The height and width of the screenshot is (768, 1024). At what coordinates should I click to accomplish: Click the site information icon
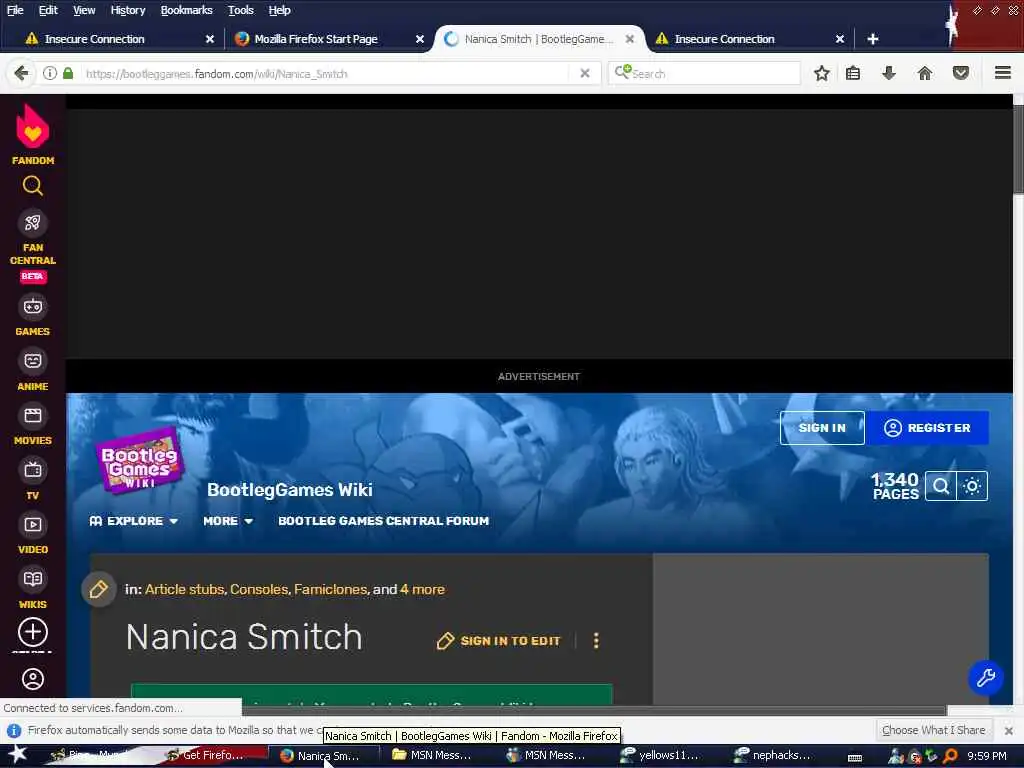click(x=50, y=74)
